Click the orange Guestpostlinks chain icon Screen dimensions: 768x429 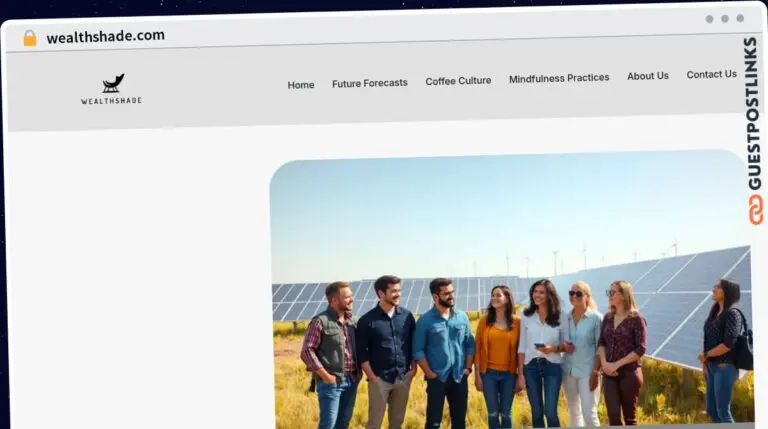click(x=755, y=209)
